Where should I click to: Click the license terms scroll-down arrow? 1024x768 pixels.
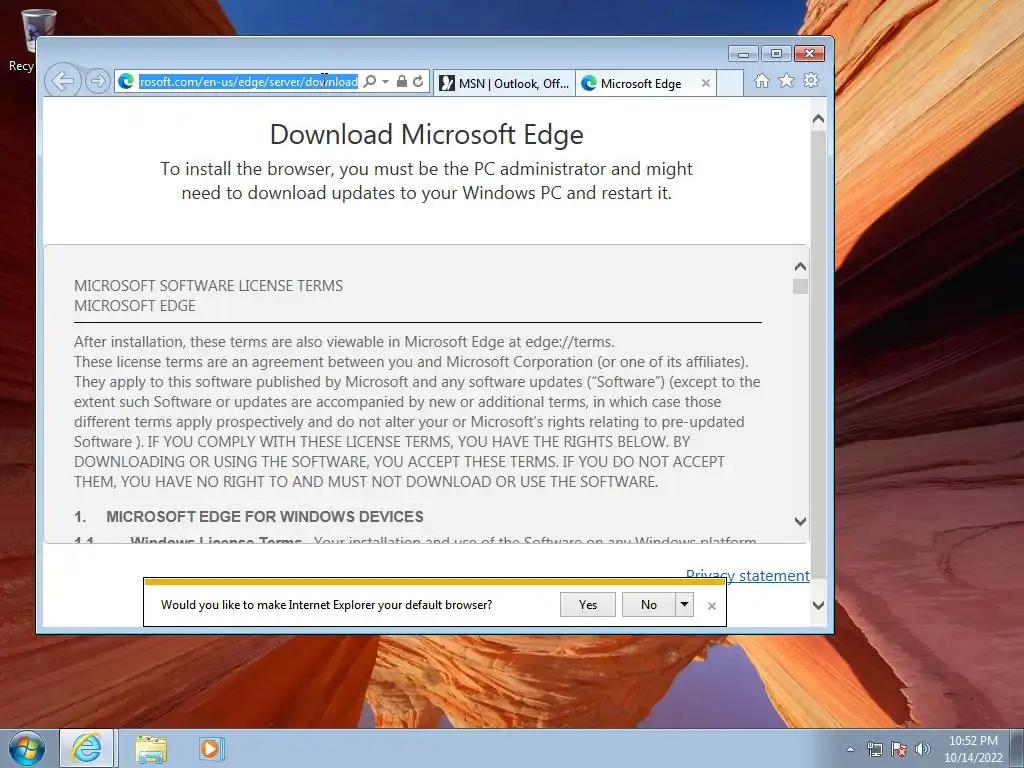pos(800,521)
